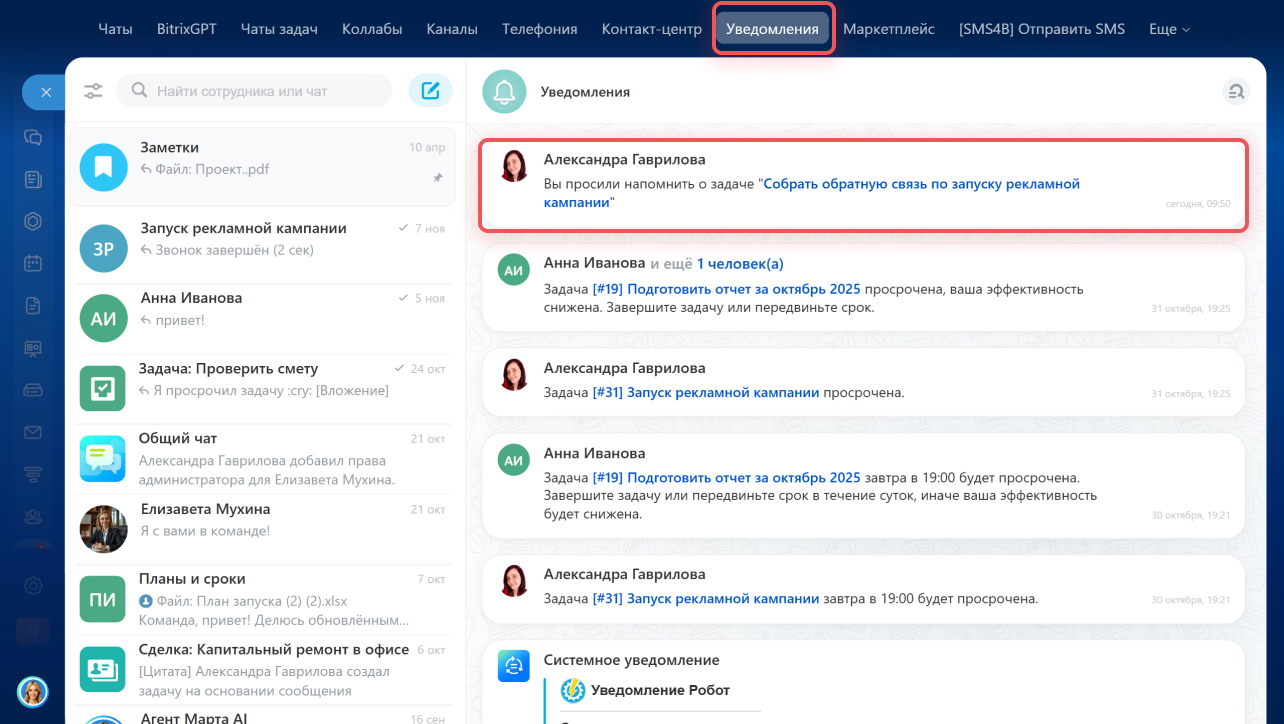The height and width of the screenshot is (724, 1284).
Task: Close the messenger with the X button
Action: pyautogui.click(x=45, y=92)
